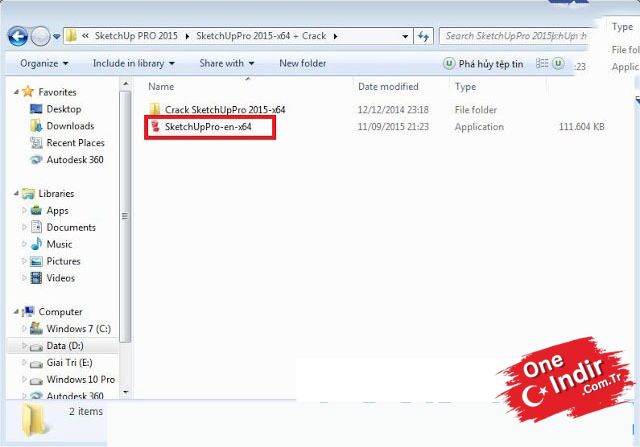The image size is (640, 447).
Task: Select Data (D:) drive
Action: [63, 346]
